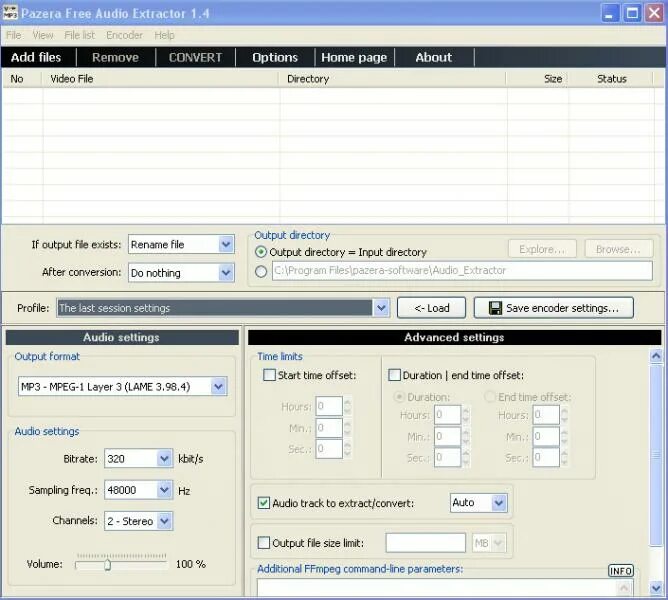This screenshot has height=600, width=668.
Task: Enable the Start time offset checkbox
Action: (x=269, y=375)
